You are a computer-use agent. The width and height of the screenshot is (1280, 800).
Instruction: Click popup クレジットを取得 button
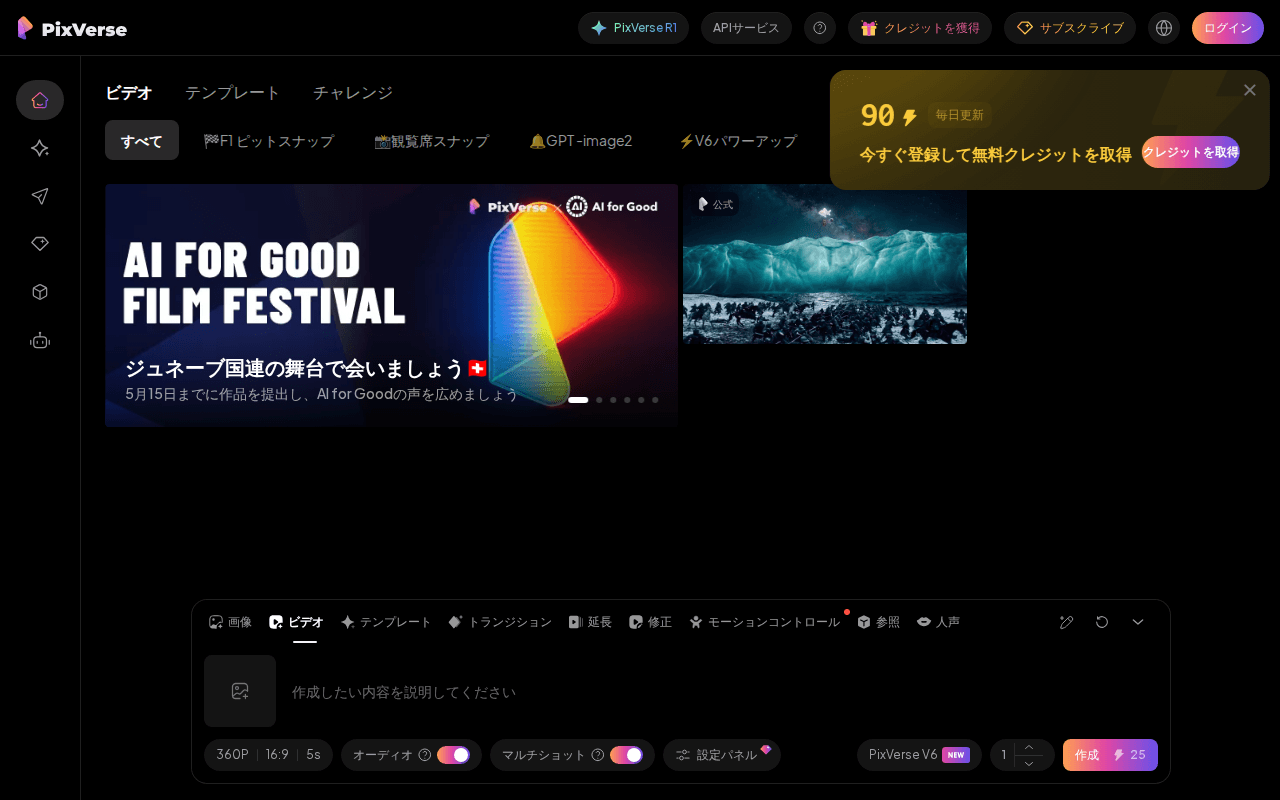coord(1191,152)
